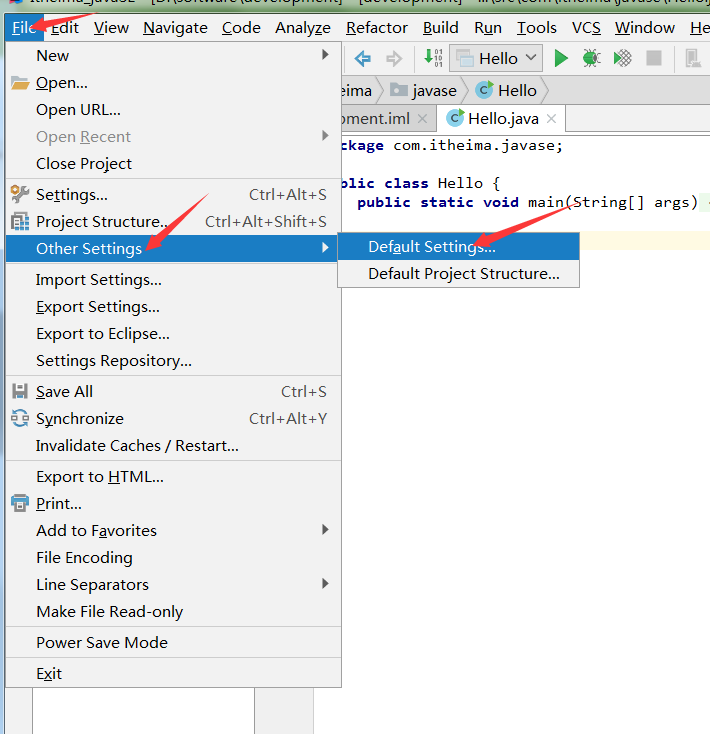This screenshot has width=710, height=734.
Task: Select Export to HTML... menu item
Action: (173, 477)
